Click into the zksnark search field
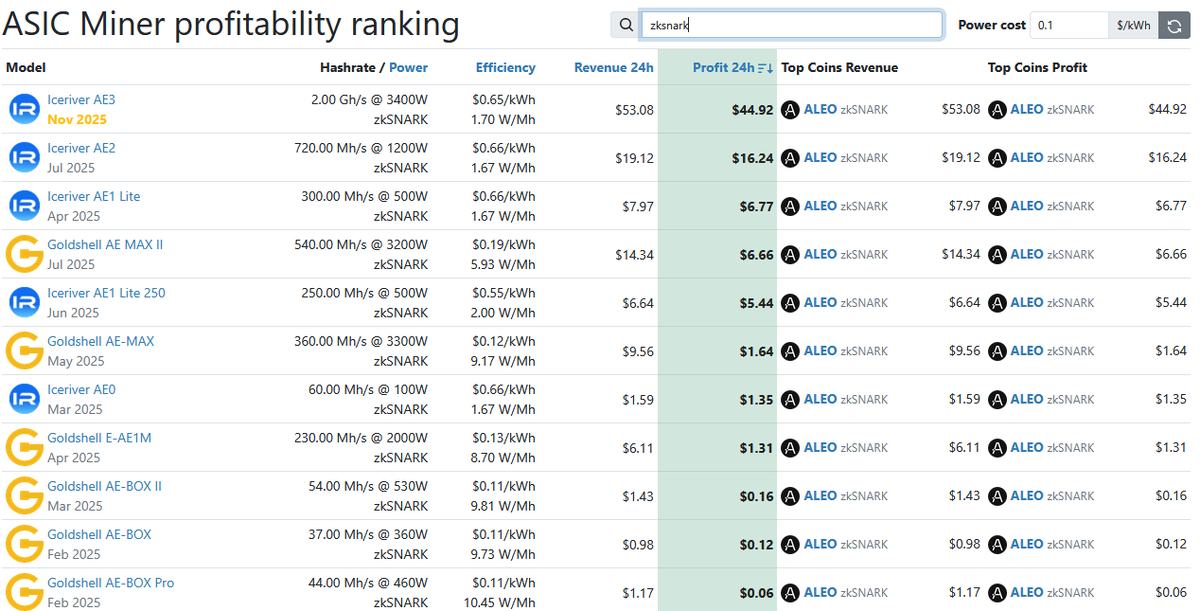This screenshot has width=1200, height=611. (x=791, y=25)
